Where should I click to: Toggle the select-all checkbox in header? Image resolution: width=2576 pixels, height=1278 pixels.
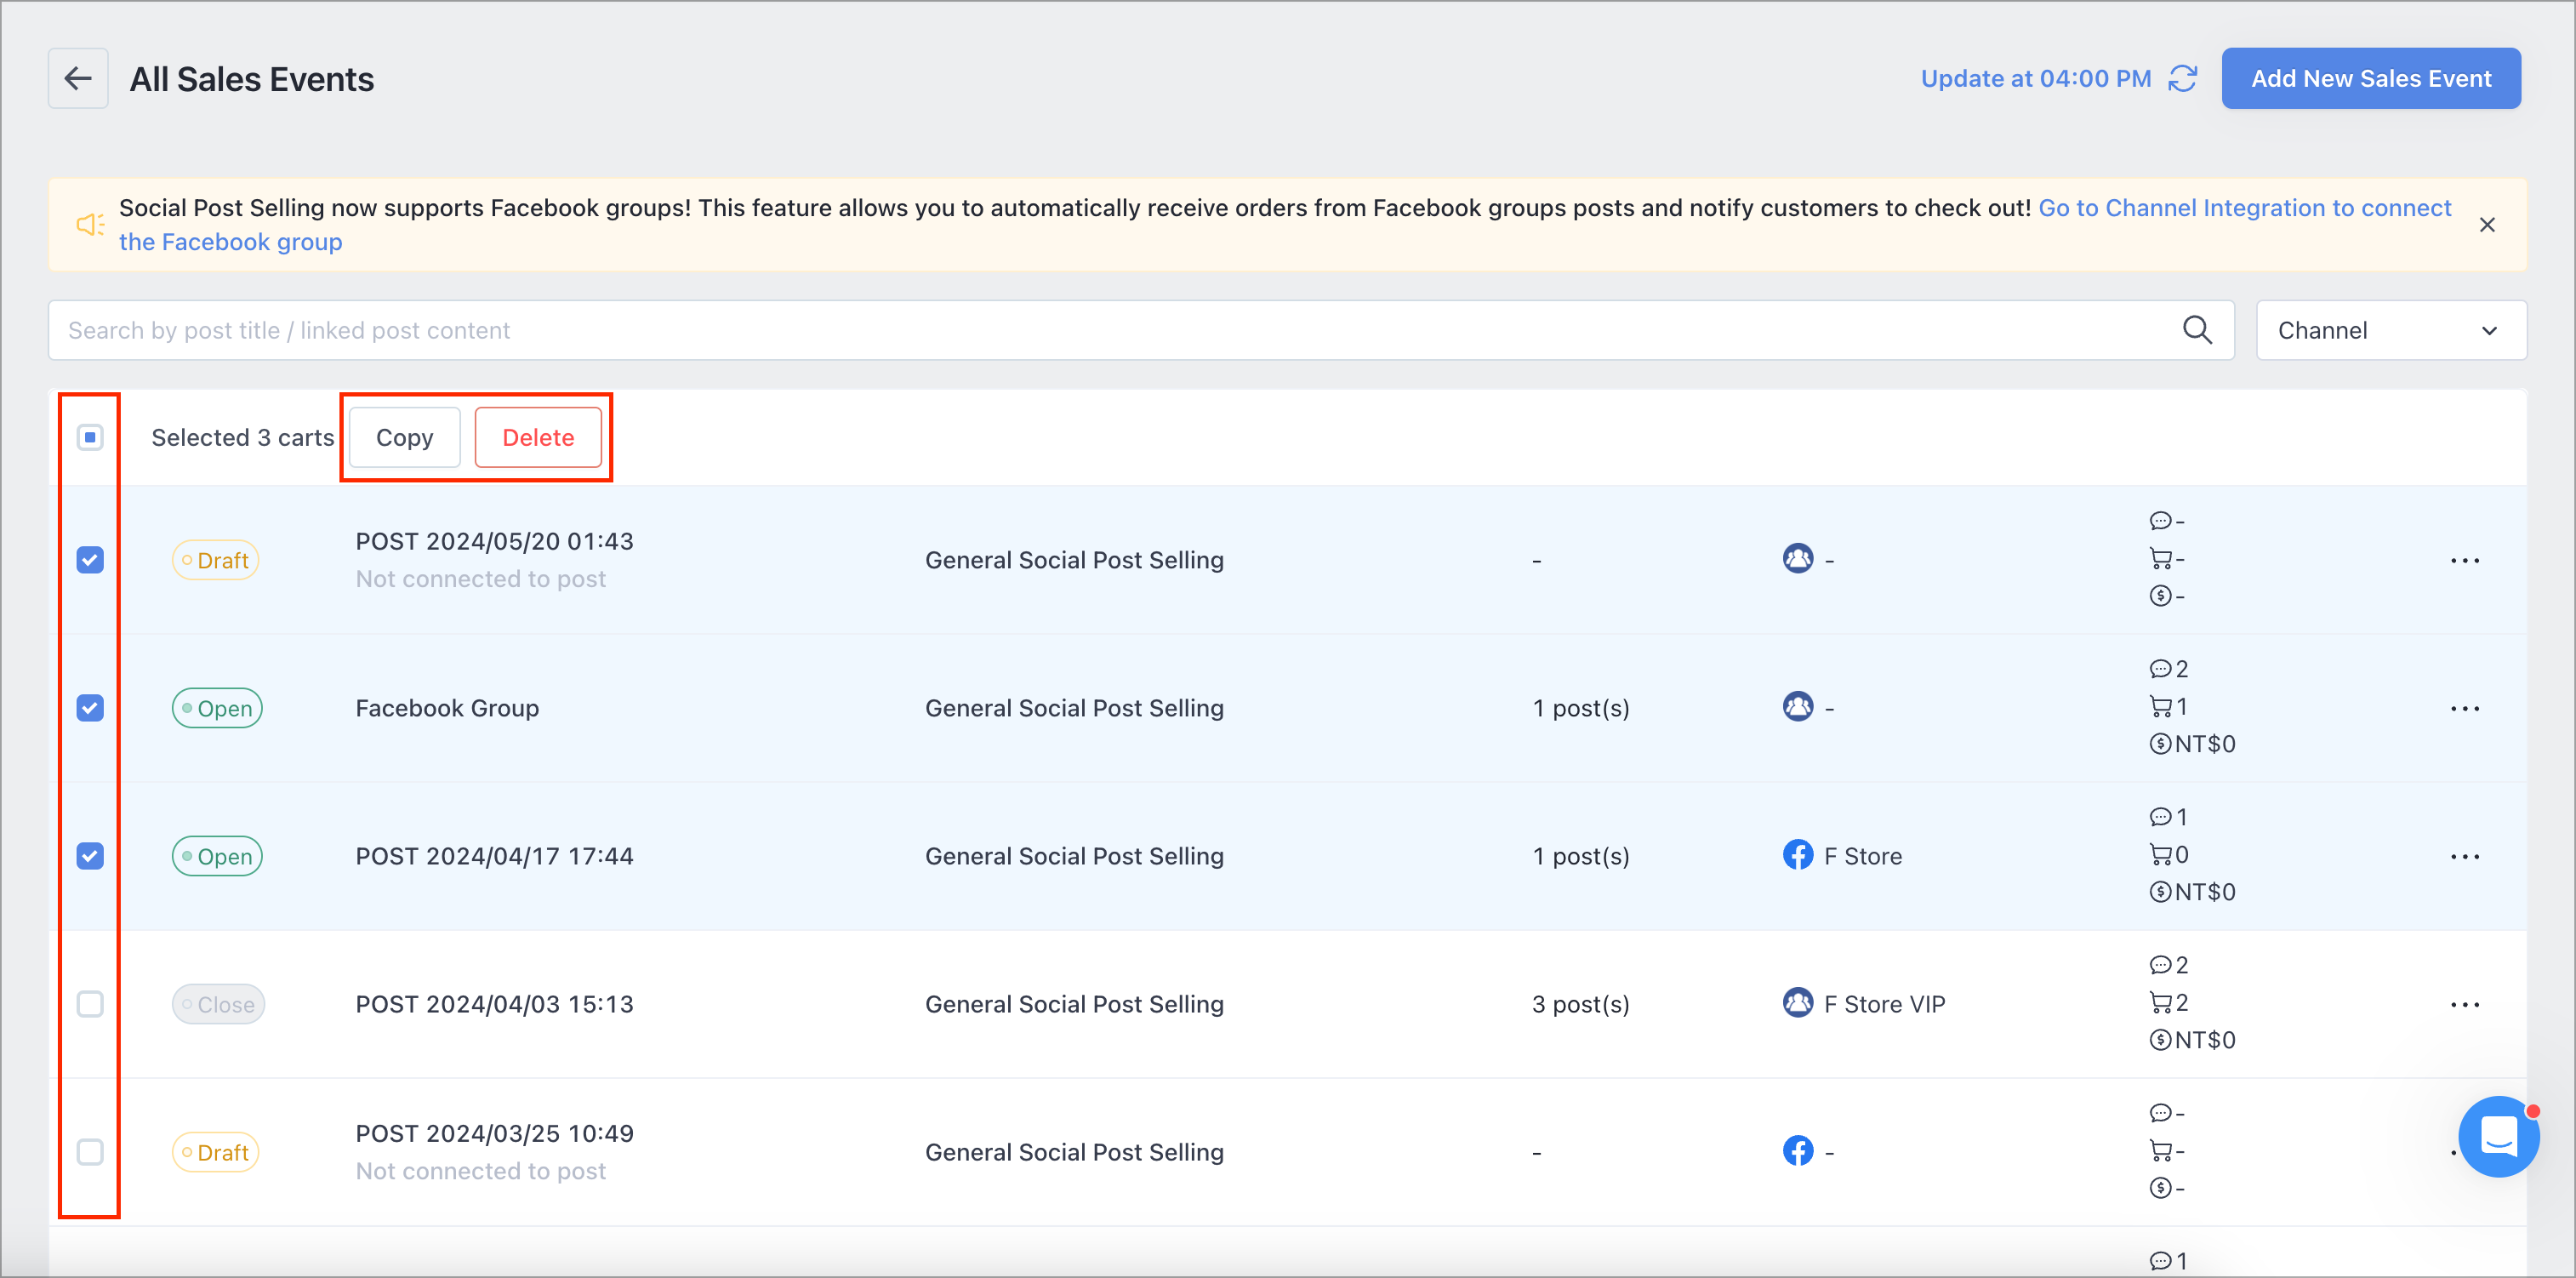pyautogui.click(x=90, y=437)
